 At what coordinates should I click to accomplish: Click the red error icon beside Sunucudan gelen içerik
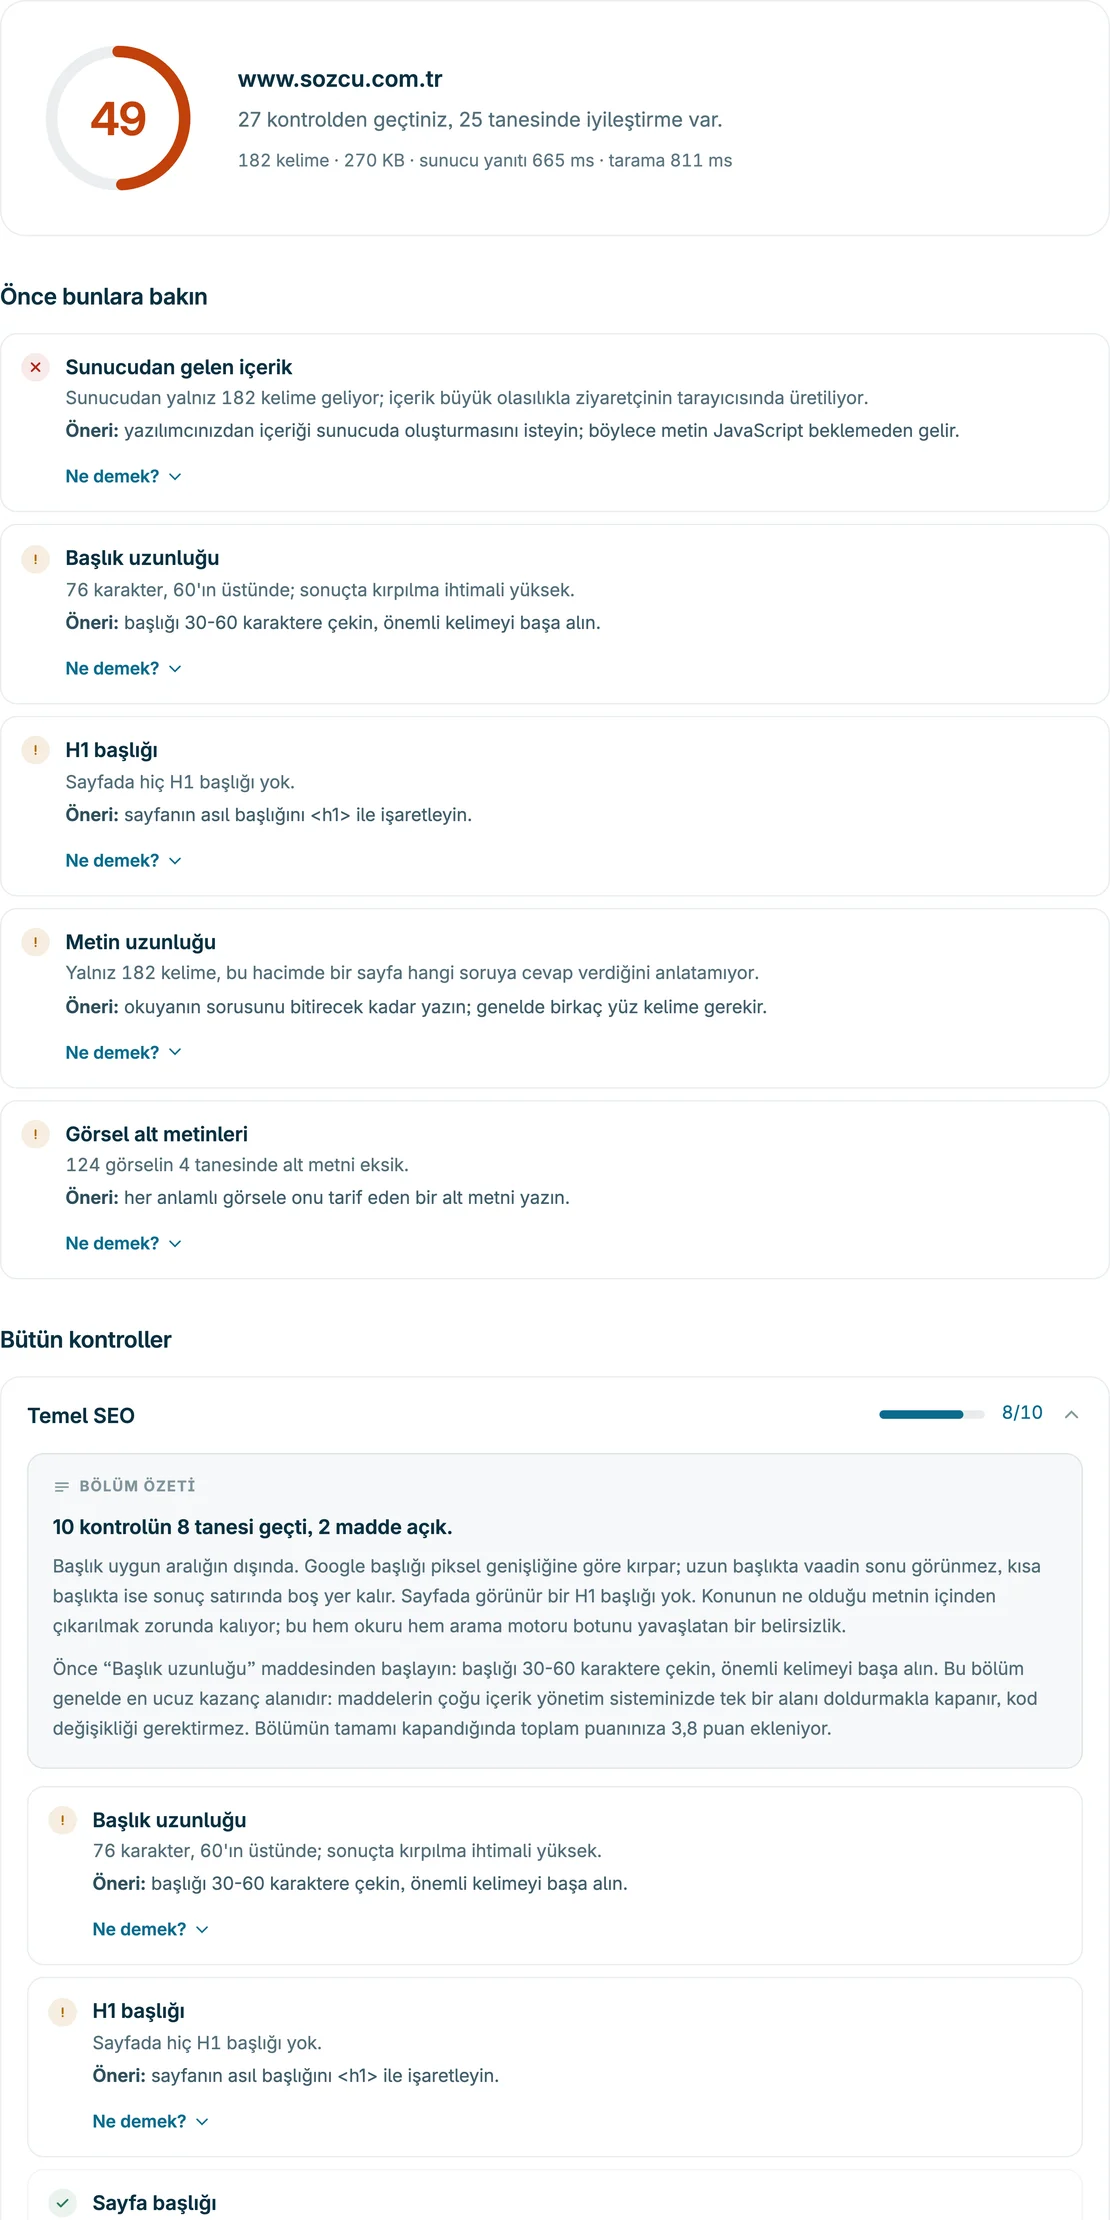(35, 367)
